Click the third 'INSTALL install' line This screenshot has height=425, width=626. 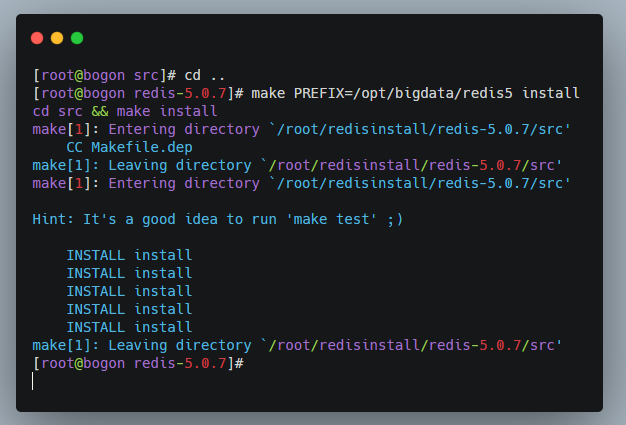point(129,291)
